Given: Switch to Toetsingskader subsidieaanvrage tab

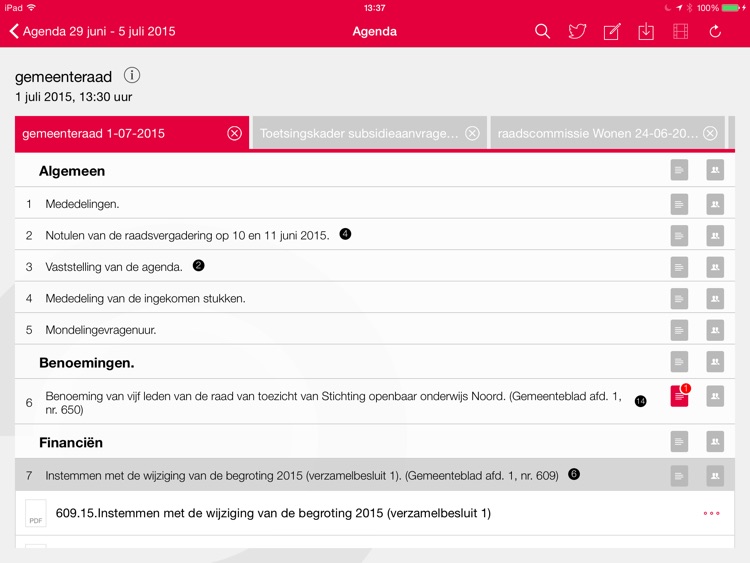Looking at the screenshot, I should 358,133.
